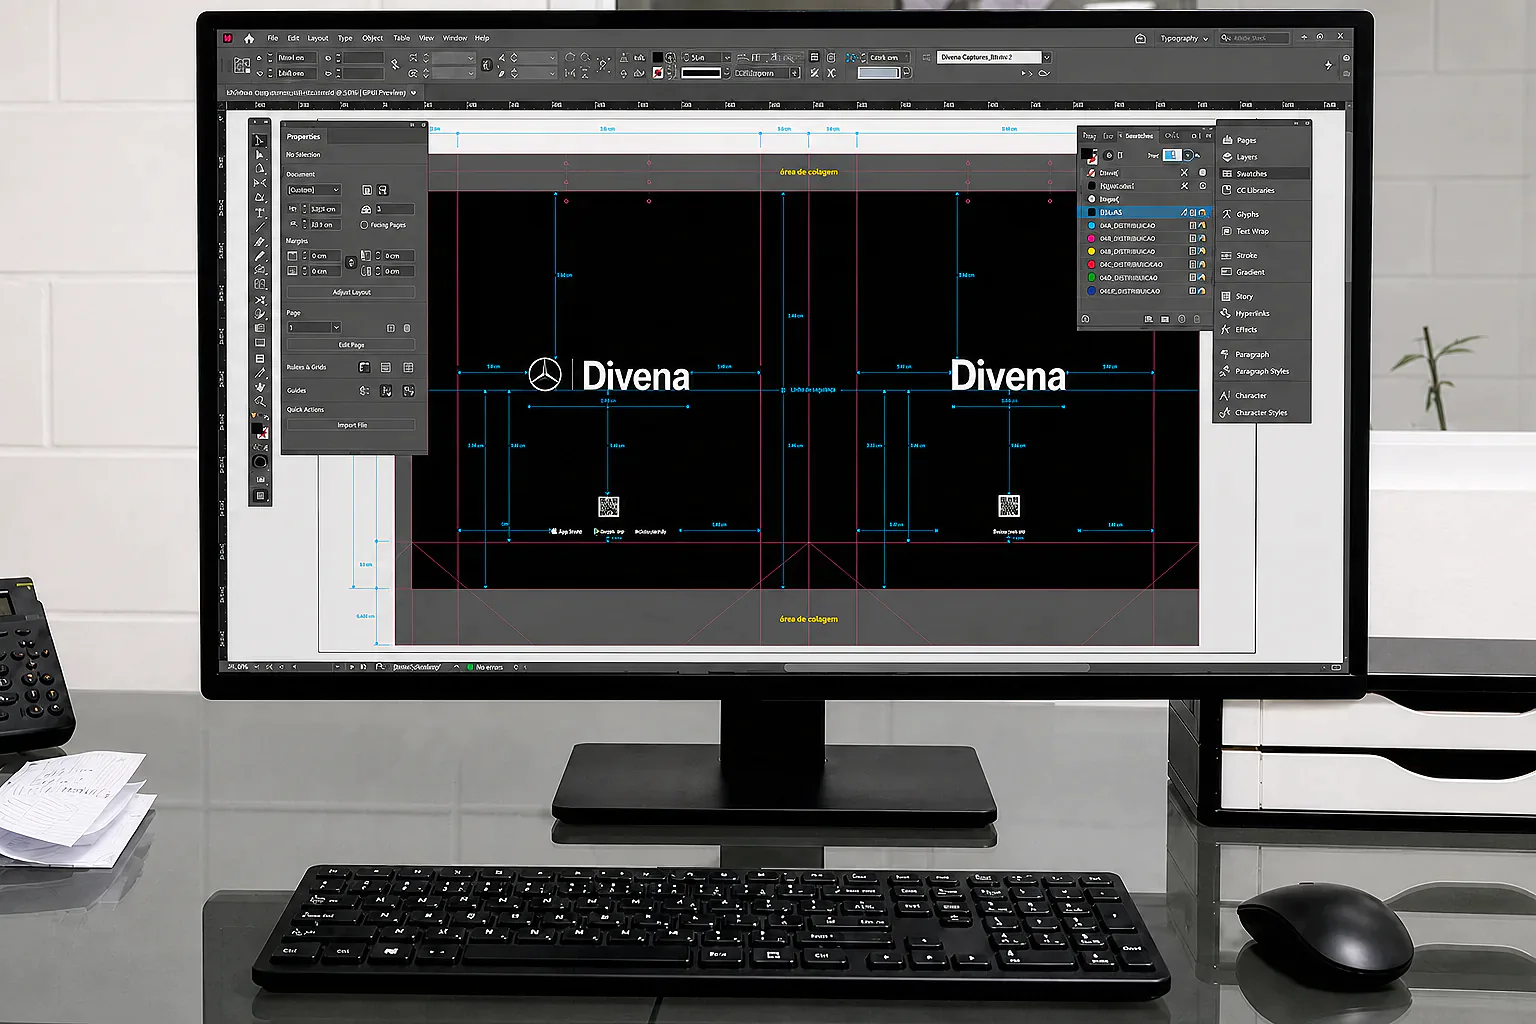Viewport: 1536px width, 1024px height.
Task: Collapse the right panel dock arrows
Action: (1298, 125)
